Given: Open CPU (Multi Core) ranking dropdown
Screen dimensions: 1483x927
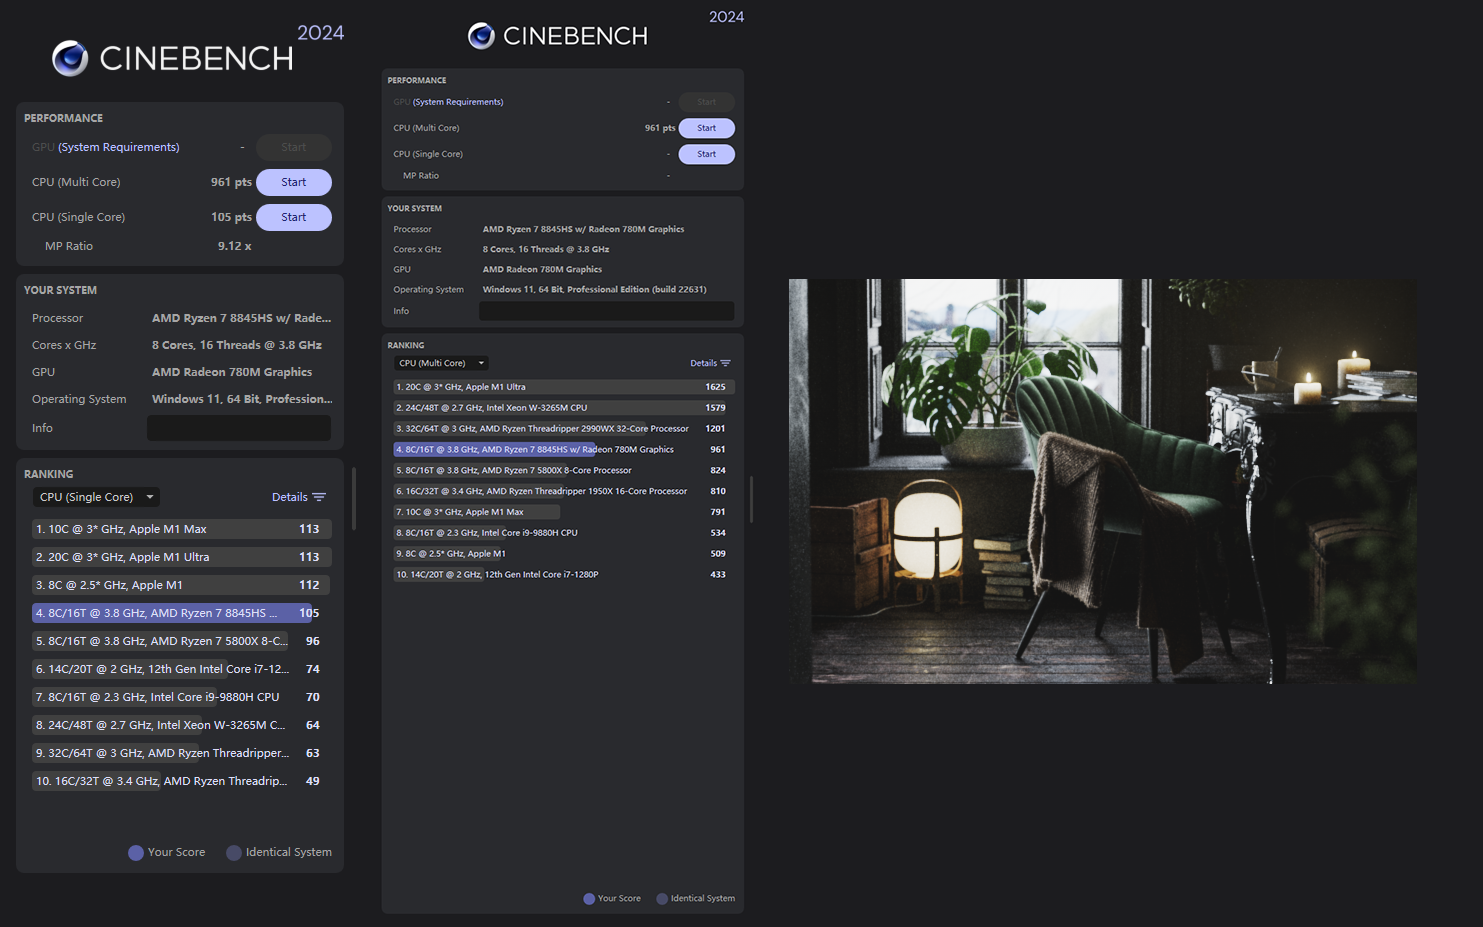Looking at the screenshot, I should click(441, 363).
